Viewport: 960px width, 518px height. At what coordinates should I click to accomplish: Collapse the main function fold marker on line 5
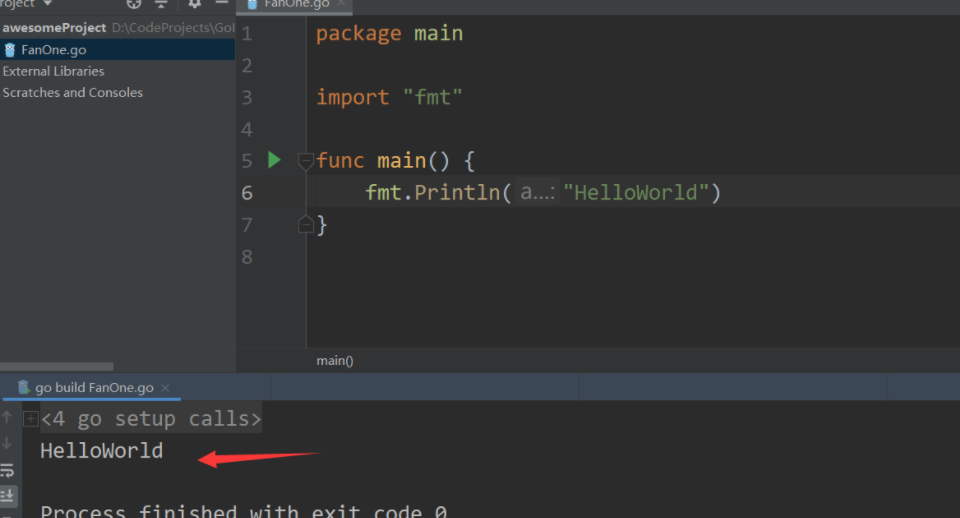[306, 161]
